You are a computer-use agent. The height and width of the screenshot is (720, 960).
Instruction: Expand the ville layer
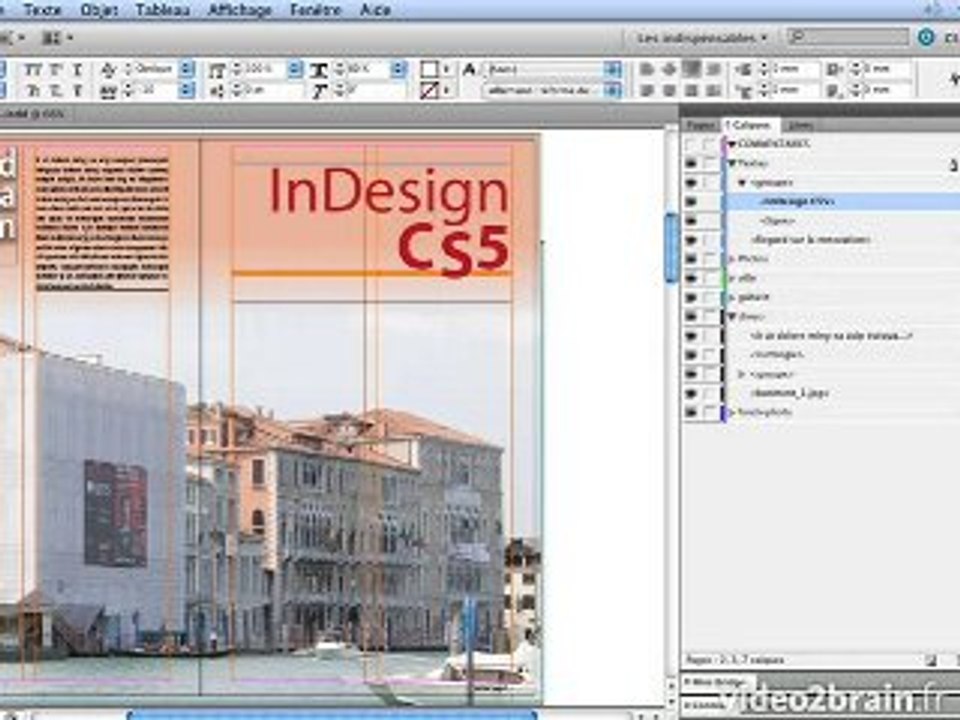click(732, 278)
